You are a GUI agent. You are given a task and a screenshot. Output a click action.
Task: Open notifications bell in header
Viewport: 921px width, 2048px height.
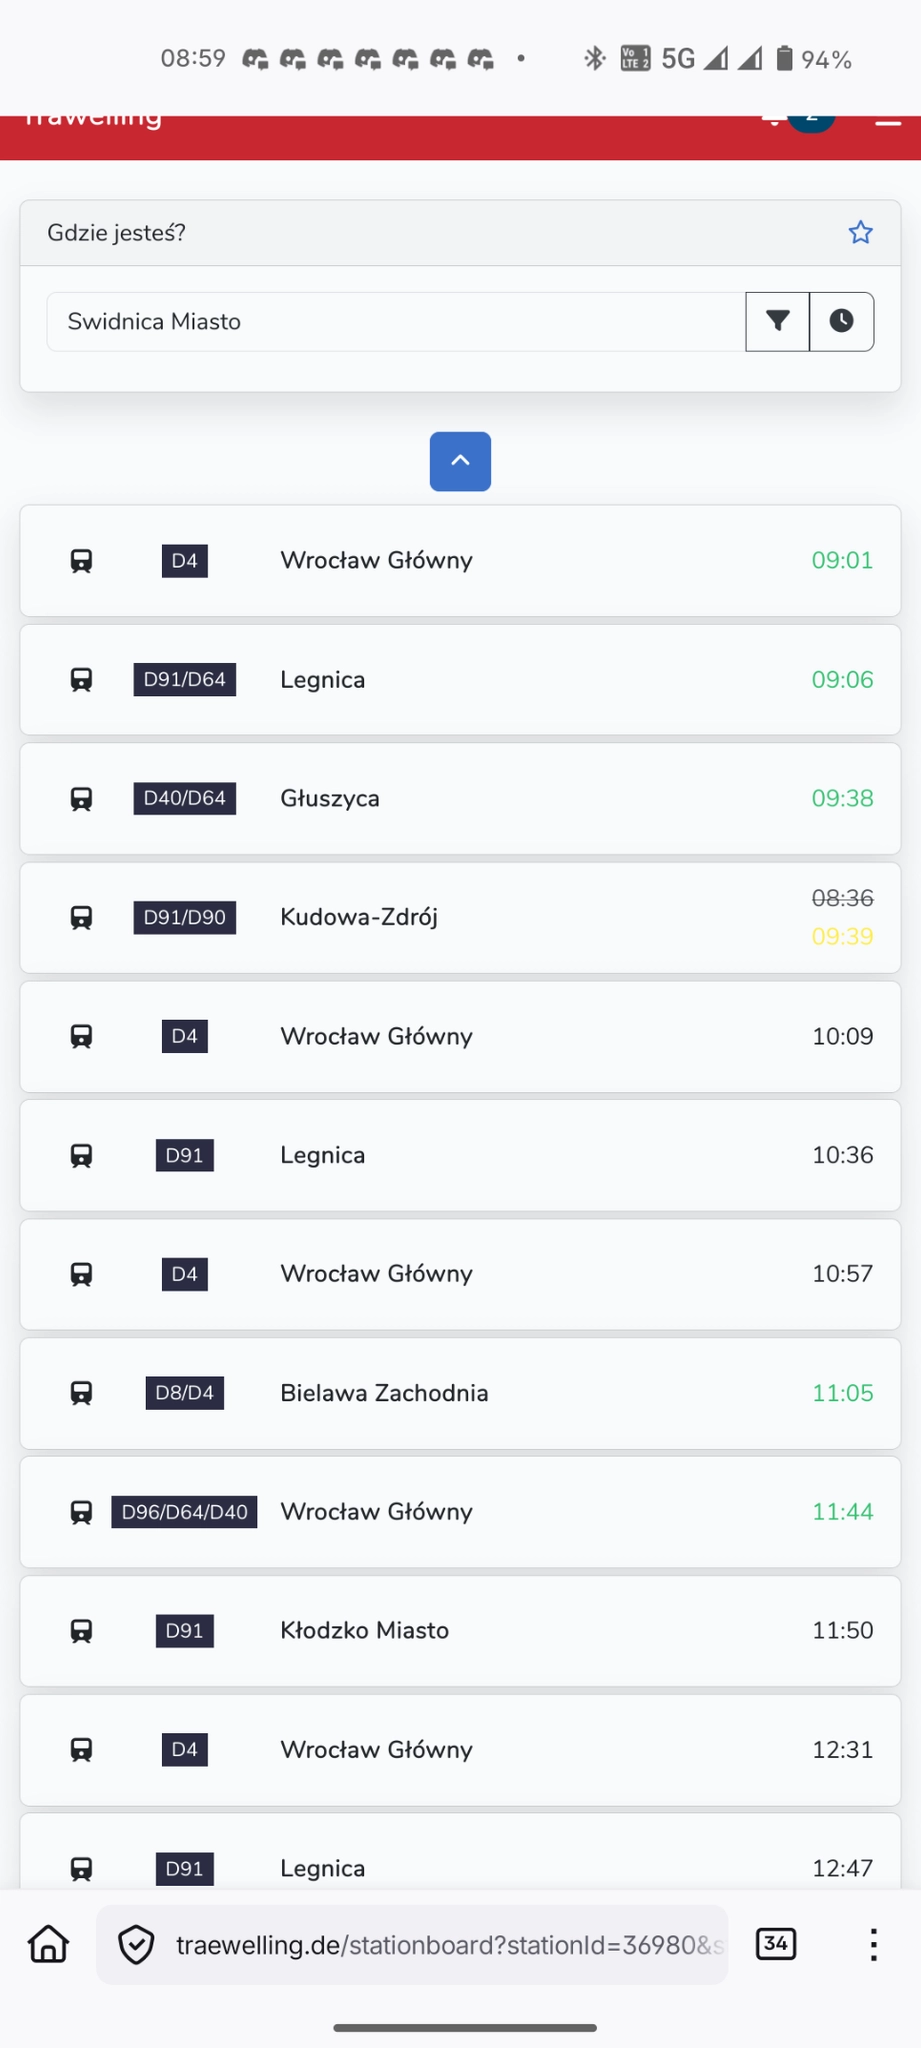point(772,120)
